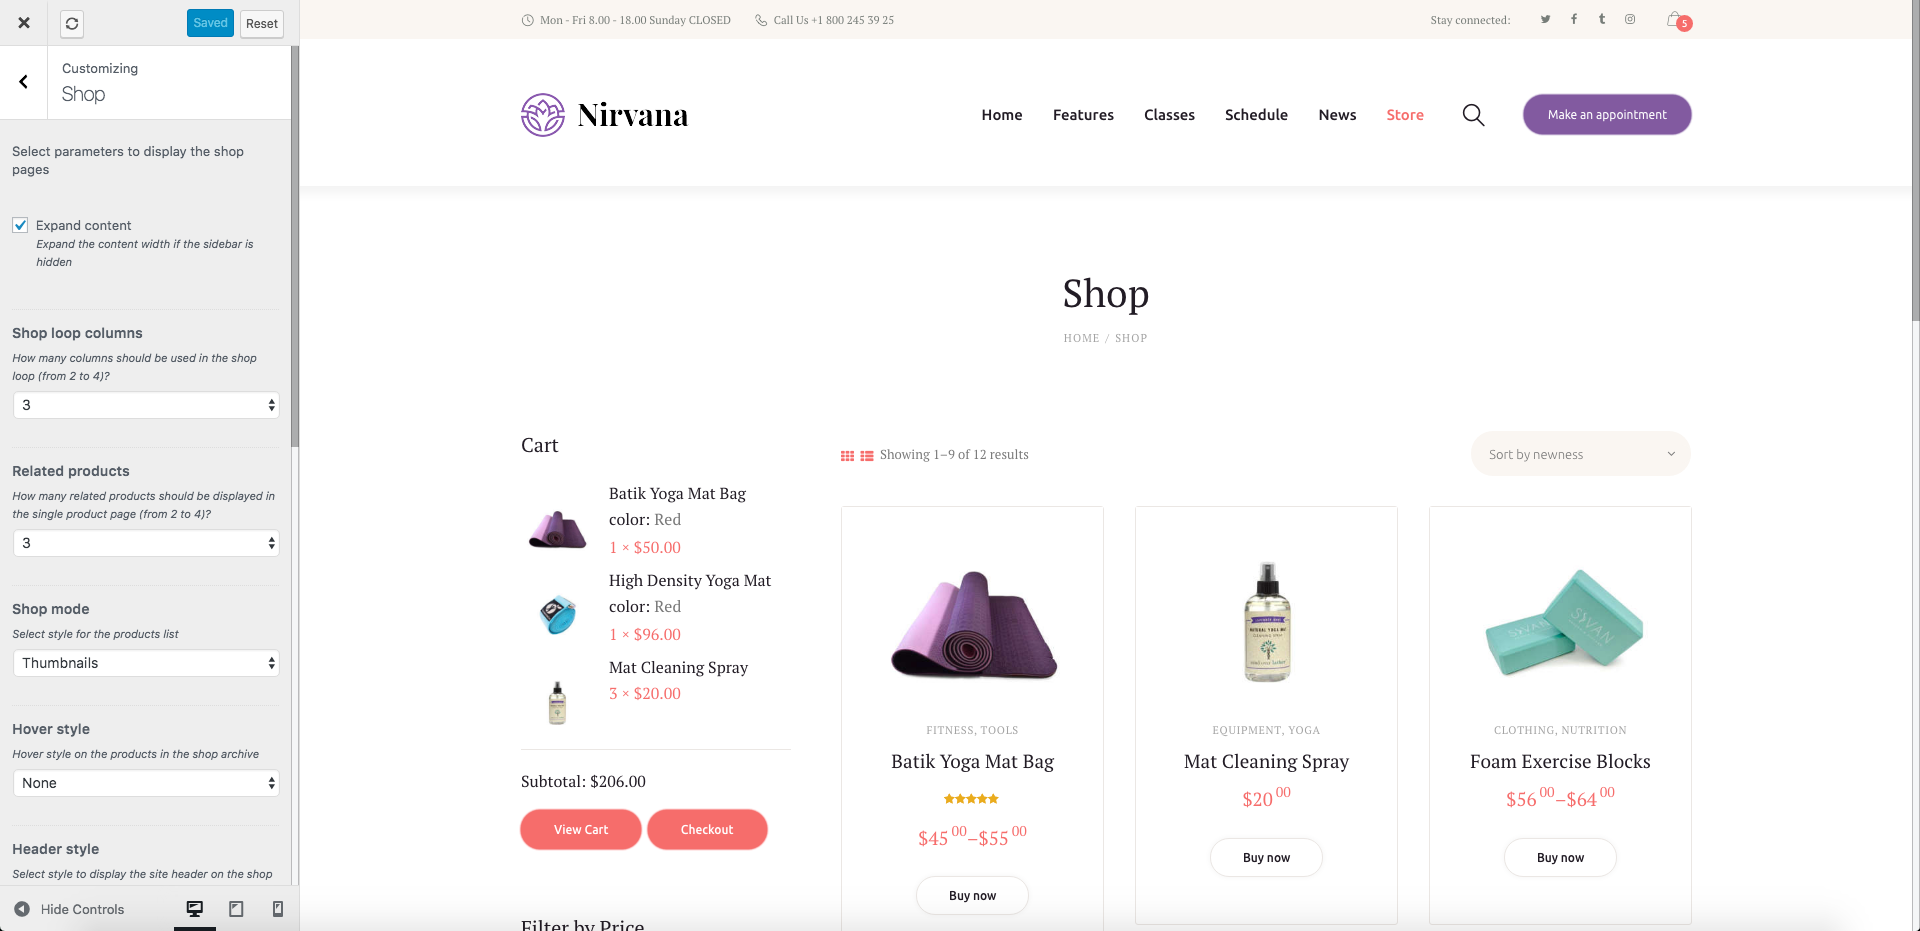Open the Shop loop columns dropdown
Viewport: 1920px width, 931px height.
[146, 405]
